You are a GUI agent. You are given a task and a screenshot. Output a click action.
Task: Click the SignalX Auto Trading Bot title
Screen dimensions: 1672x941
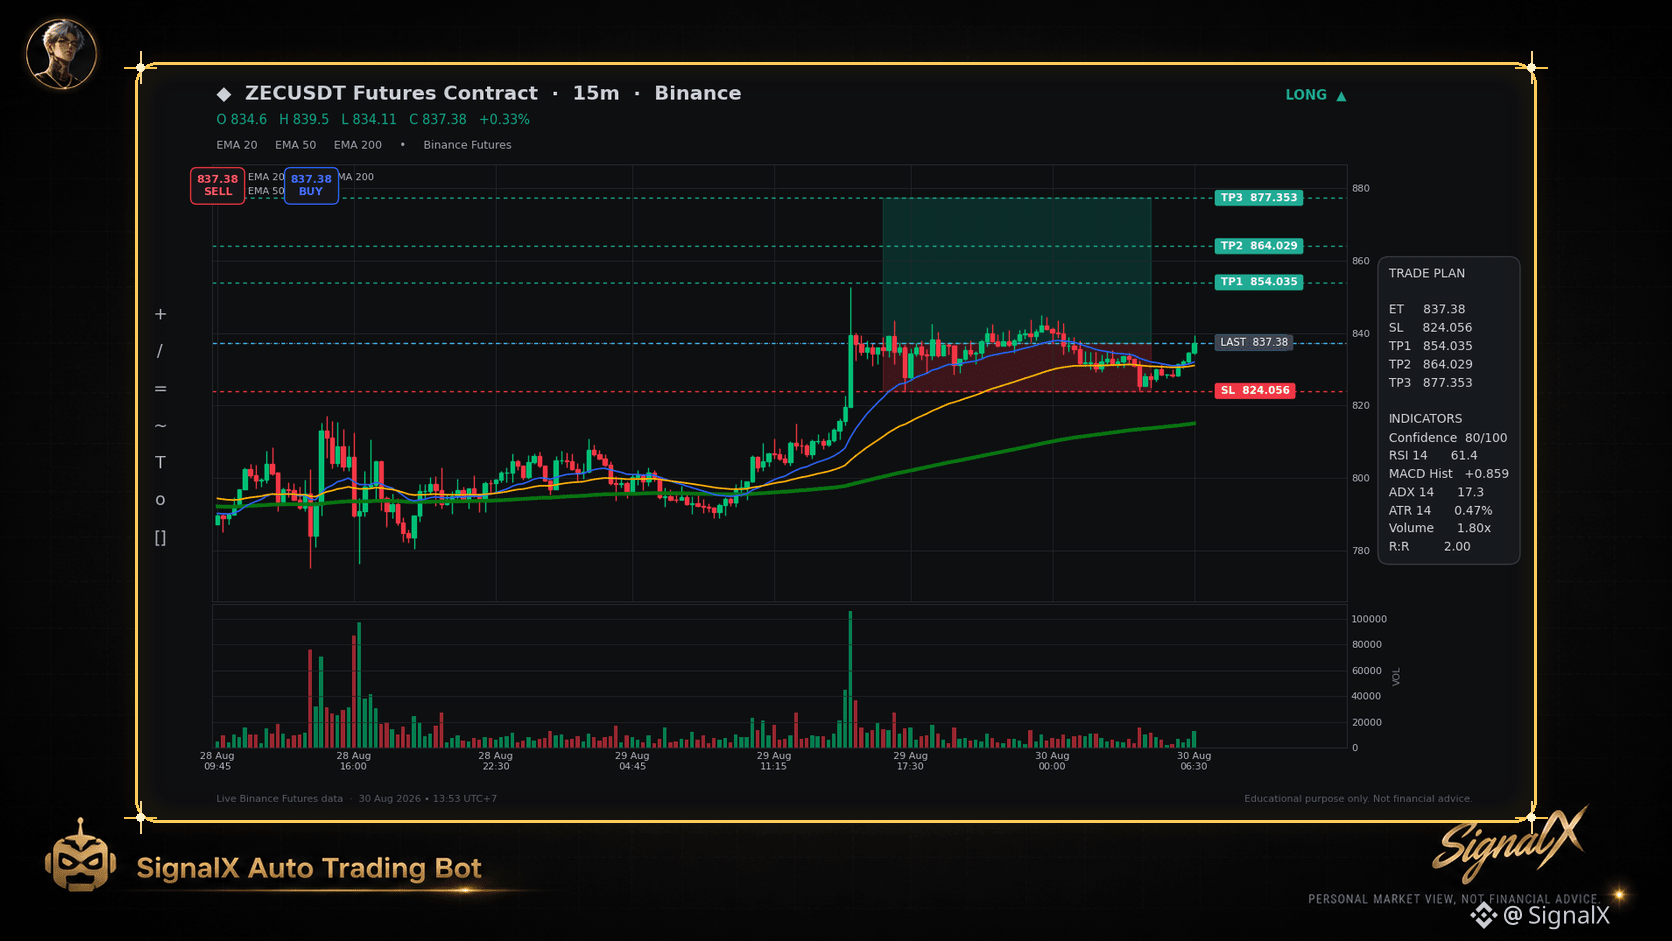click(x=309, y=868)
